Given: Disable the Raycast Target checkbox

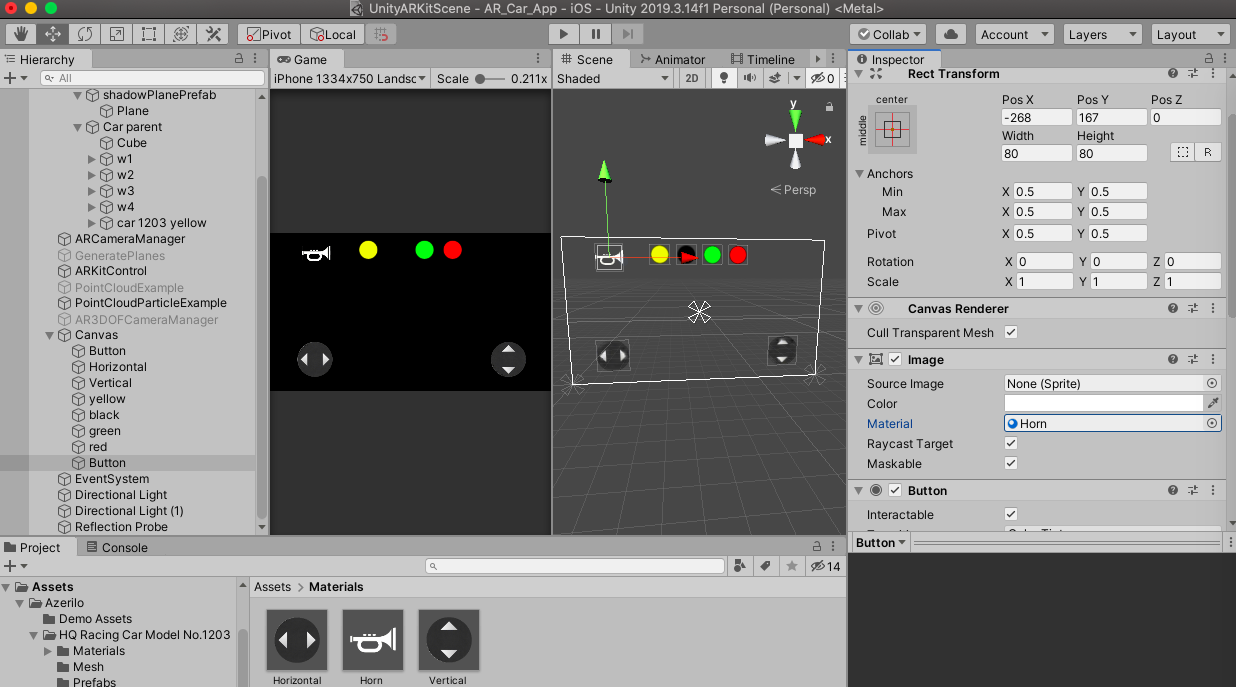Looking at the screenshot, I should (x=1011, y=444).
